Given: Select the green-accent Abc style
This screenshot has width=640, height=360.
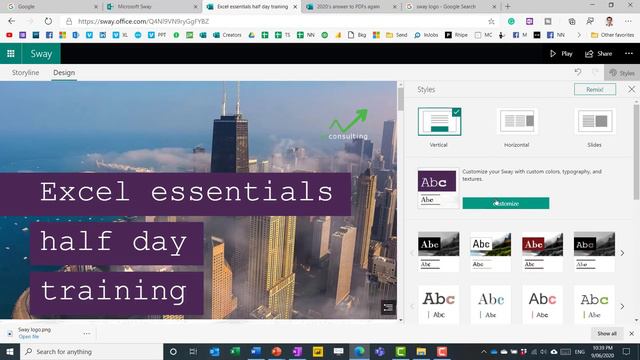Looking at the screenshot, I should [594, 305].
